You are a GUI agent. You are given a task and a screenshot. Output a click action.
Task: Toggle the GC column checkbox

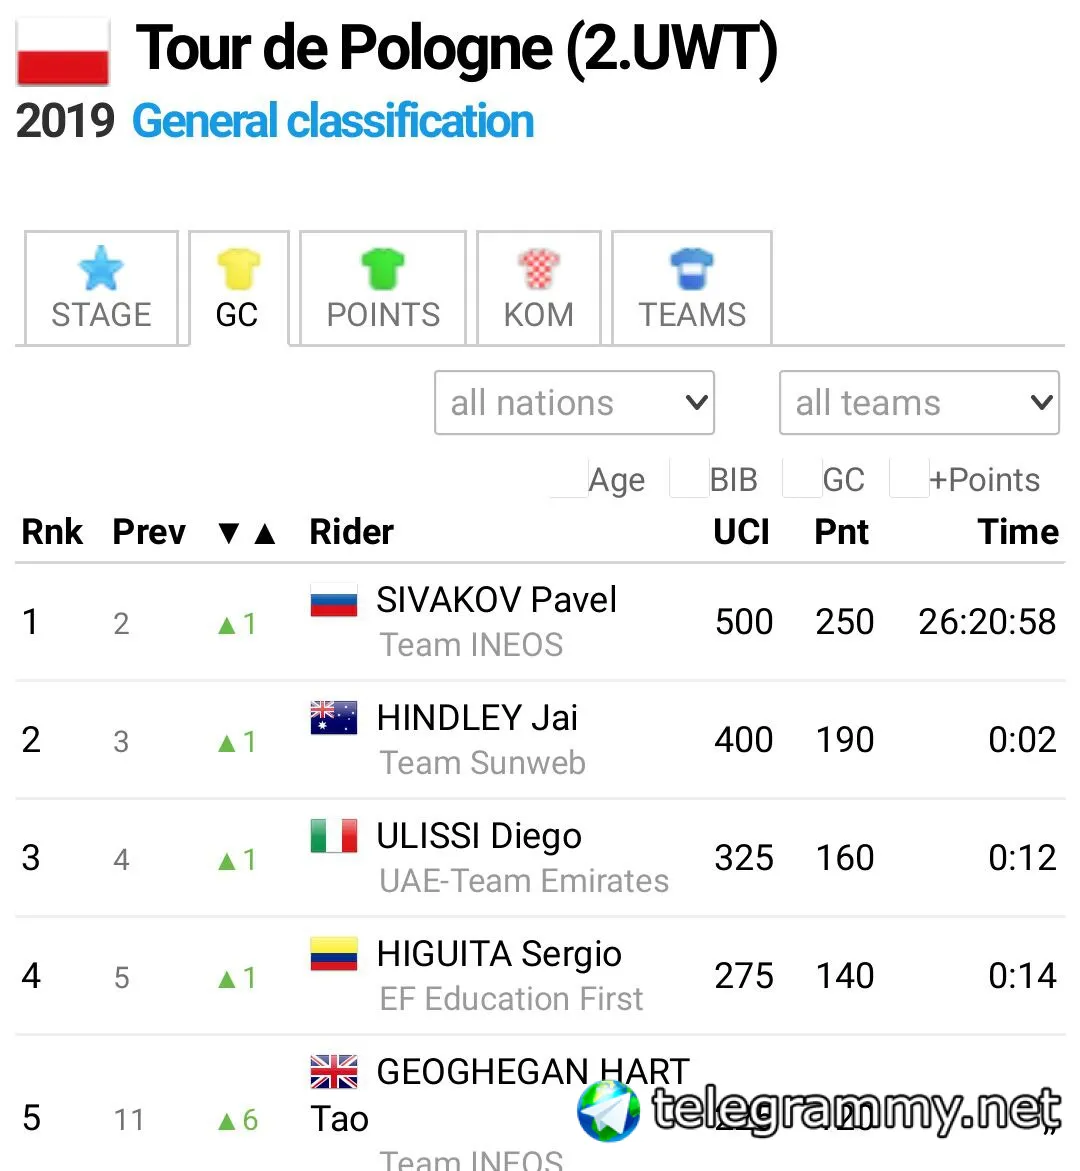coord(802,479)
